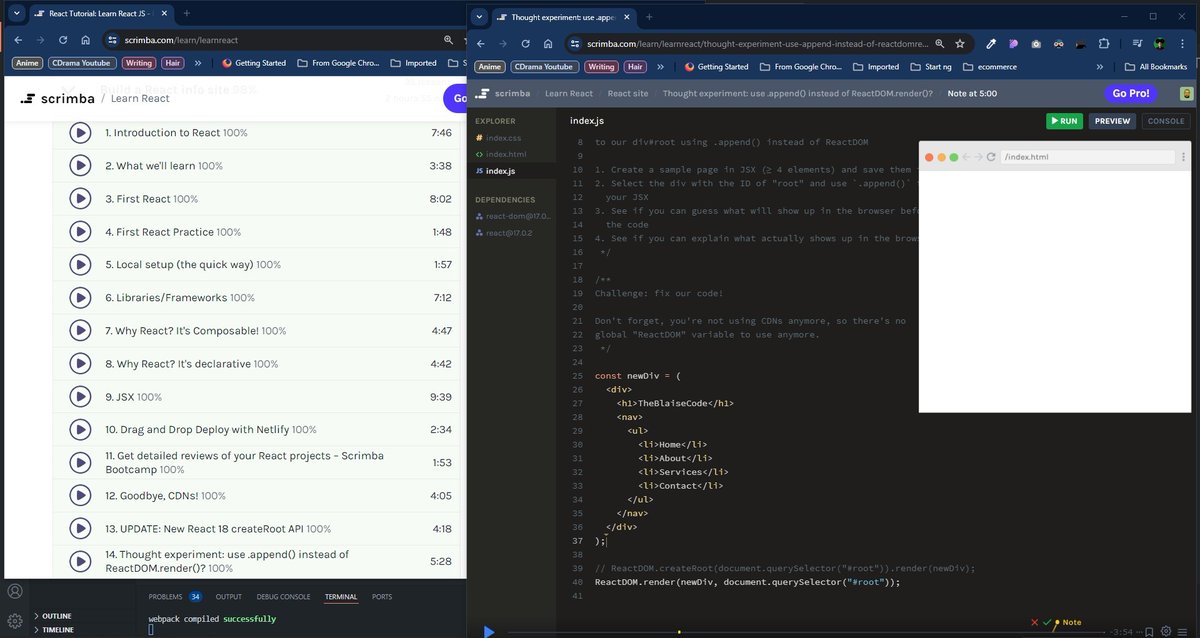Go home in left Chrome window

pos(87,40)
